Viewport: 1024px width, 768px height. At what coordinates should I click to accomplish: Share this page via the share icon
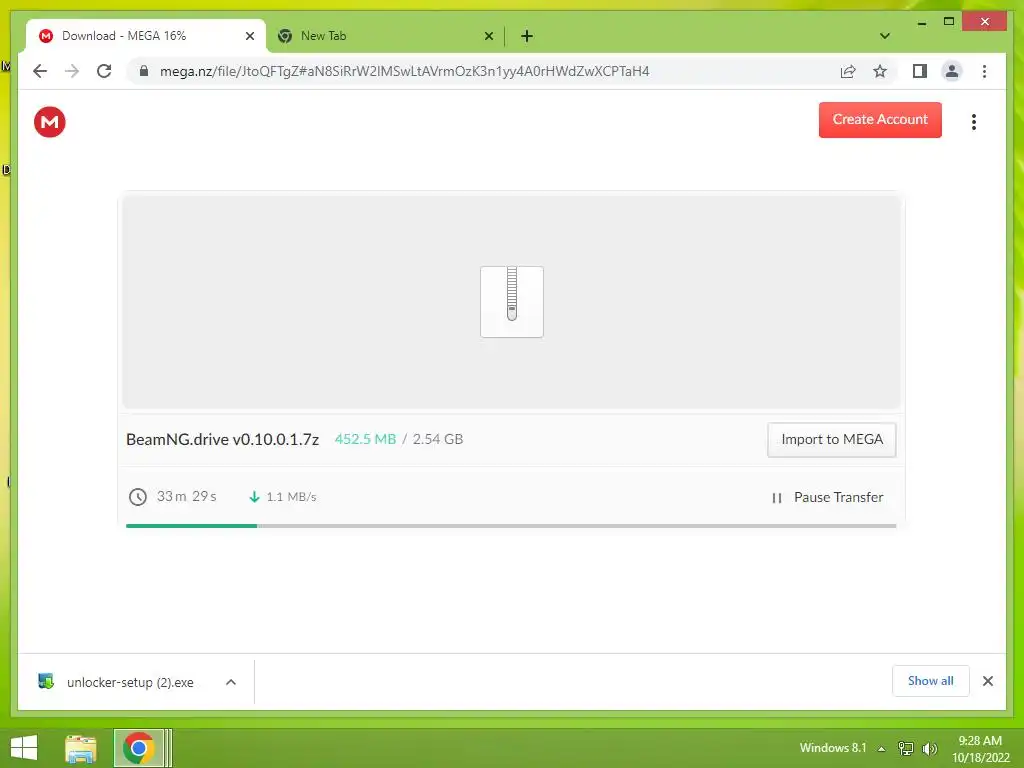pyautogui.click(x=848, y=71)
